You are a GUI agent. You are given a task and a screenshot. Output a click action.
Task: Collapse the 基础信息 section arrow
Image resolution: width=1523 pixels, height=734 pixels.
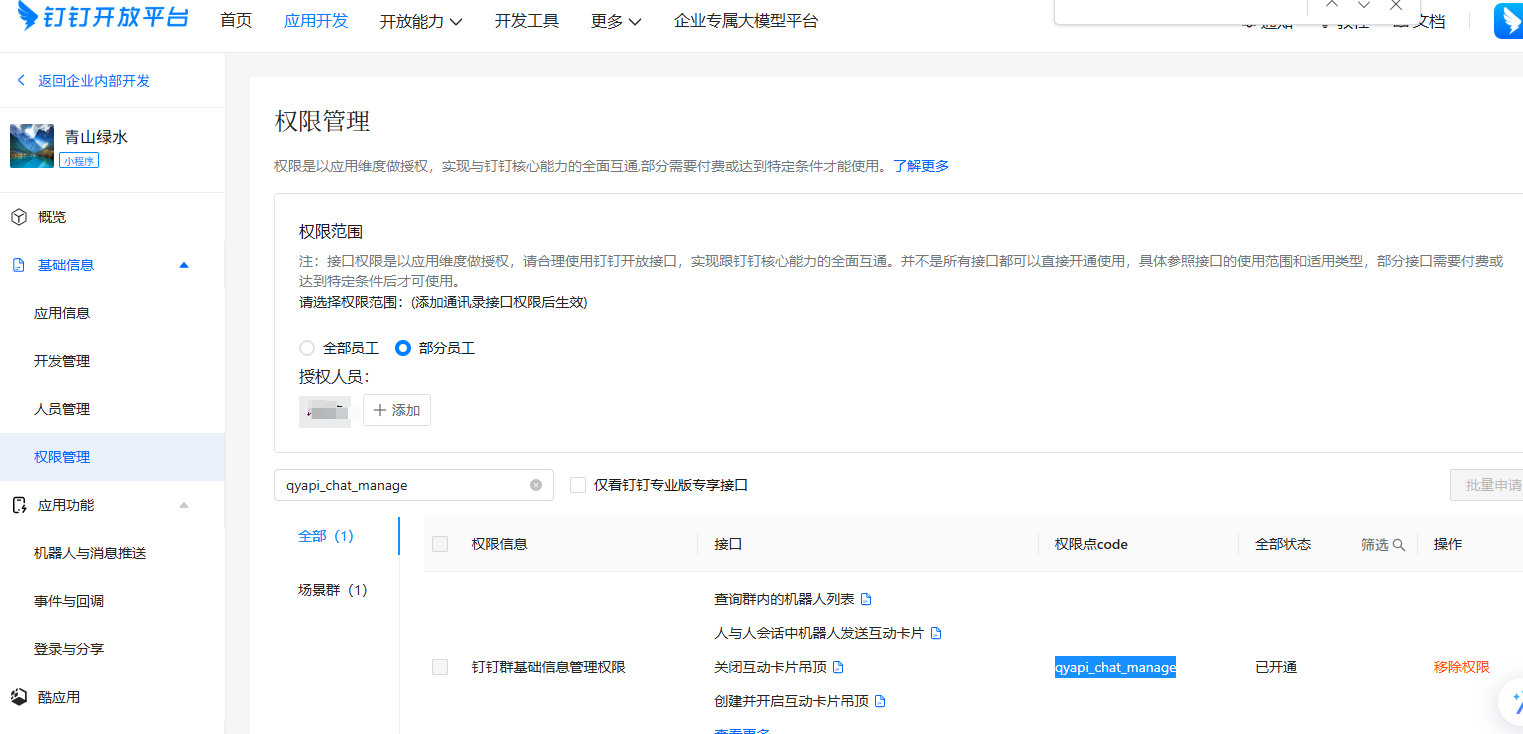pos(183,265)
